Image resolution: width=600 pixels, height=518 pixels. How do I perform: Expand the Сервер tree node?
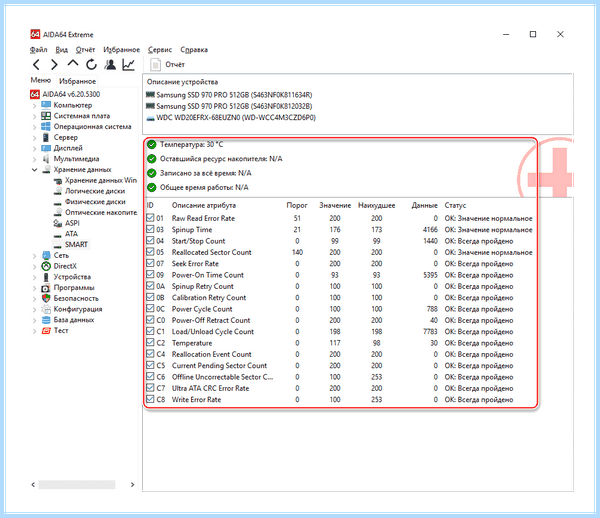point(34,137)
